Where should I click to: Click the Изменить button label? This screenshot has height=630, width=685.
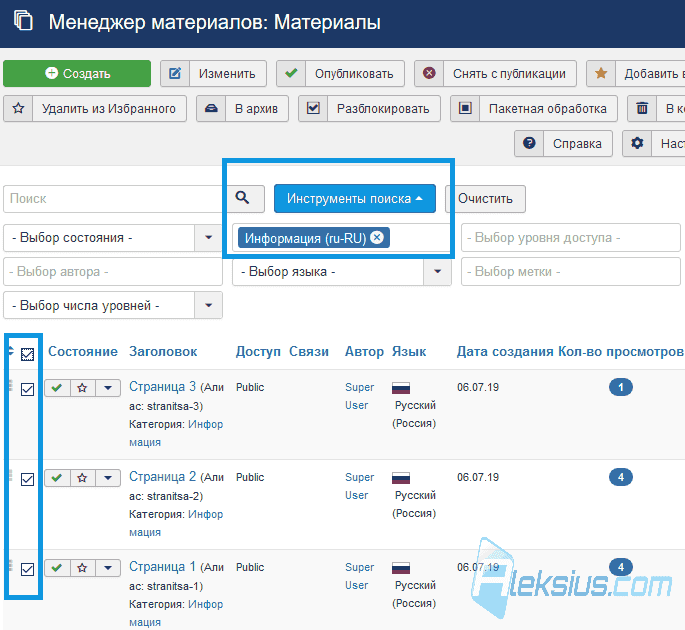coord(227,73)
